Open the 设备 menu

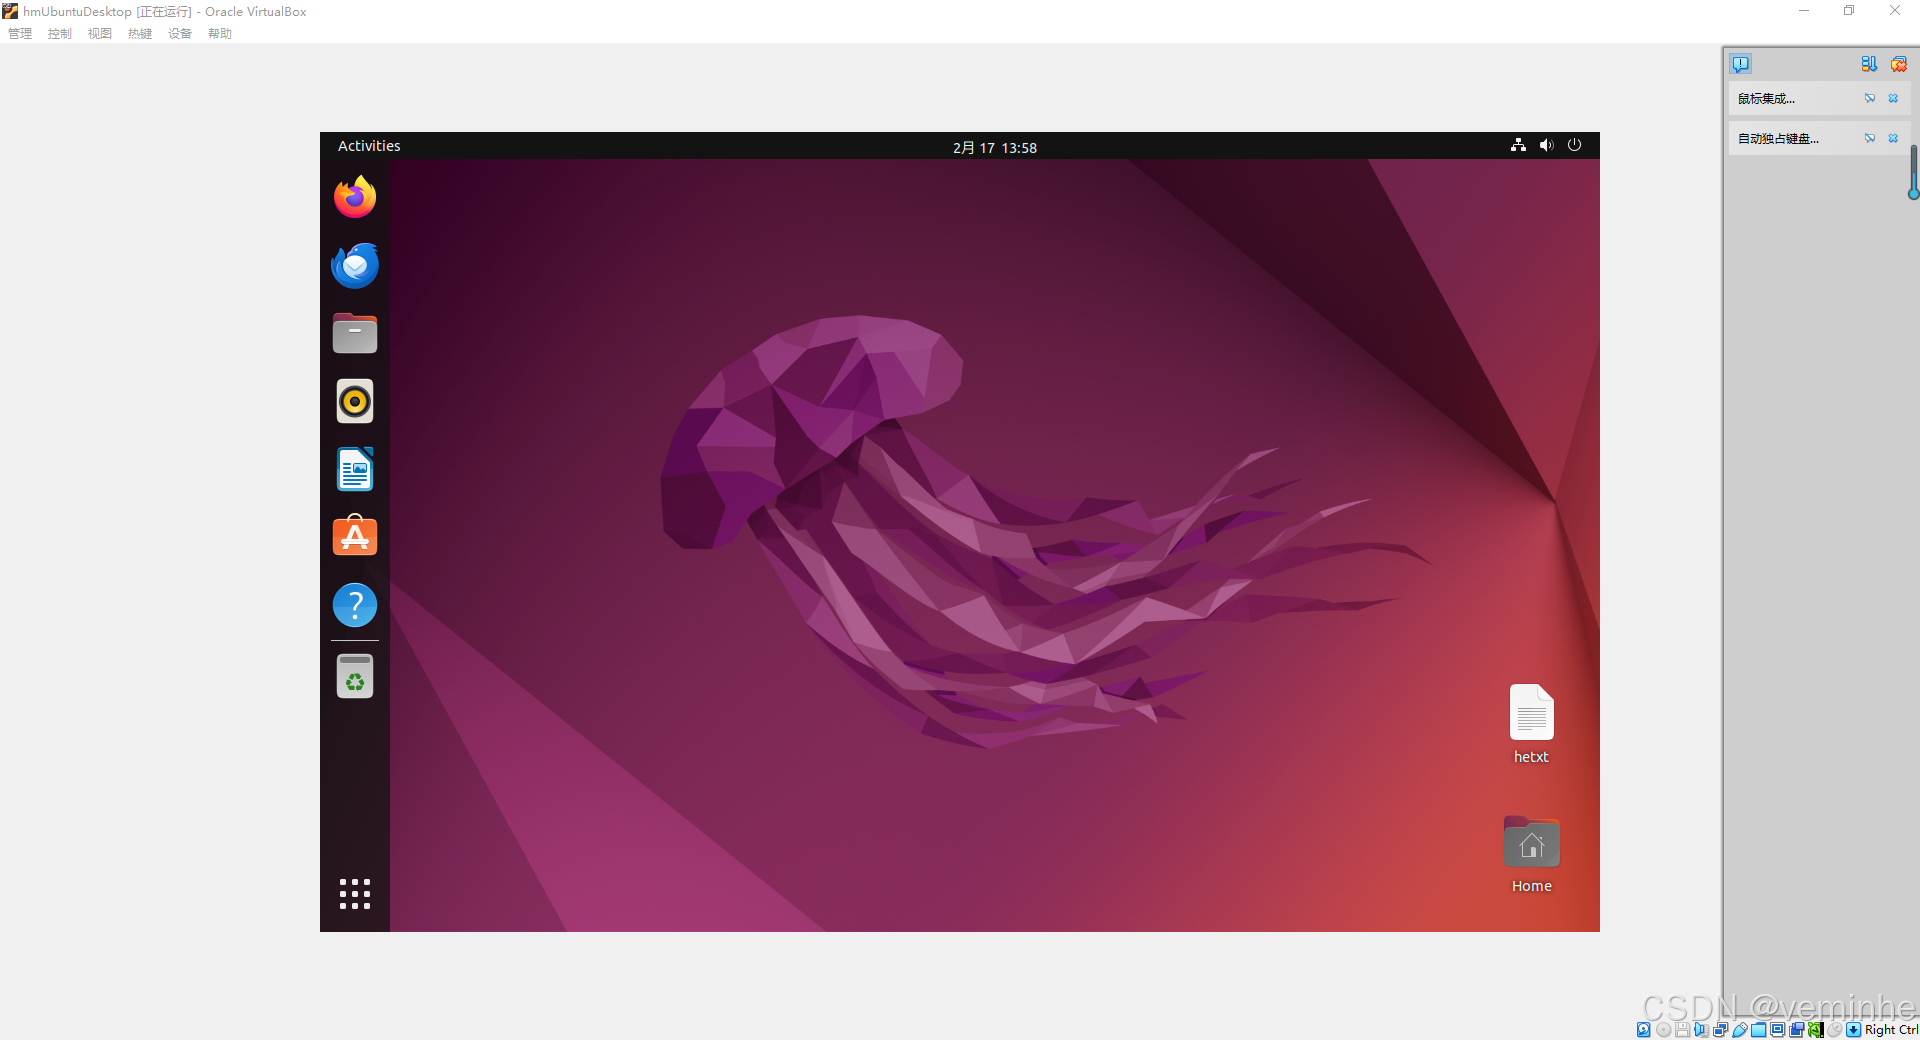(180, 34)
